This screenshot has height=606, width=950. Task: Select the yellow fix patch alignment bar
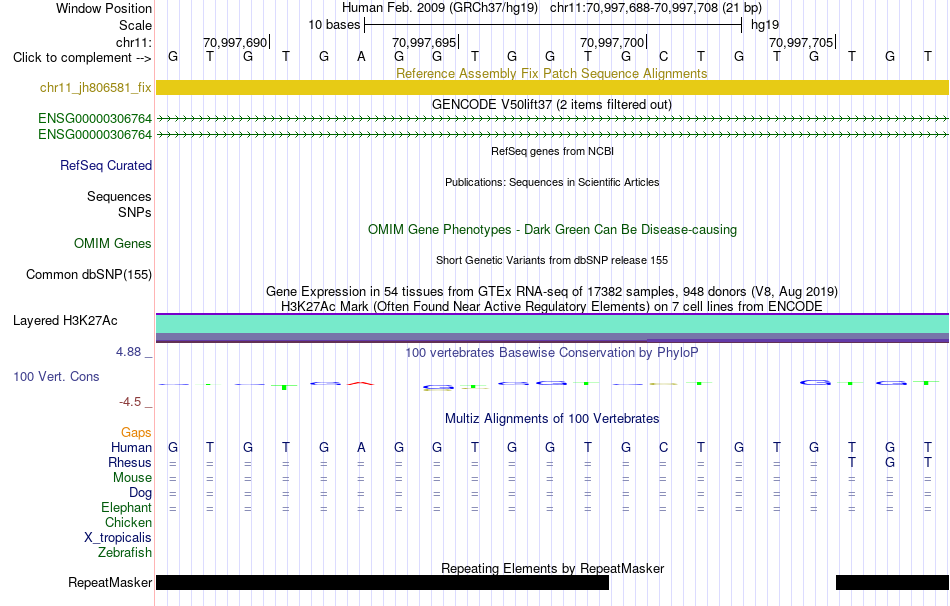[x=552, y=87]
